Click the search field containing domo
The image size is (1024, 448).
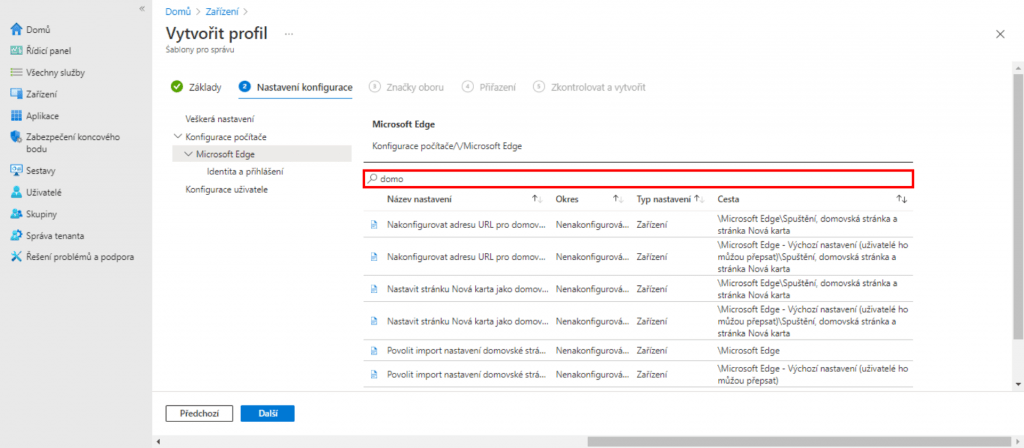(638, 178)
